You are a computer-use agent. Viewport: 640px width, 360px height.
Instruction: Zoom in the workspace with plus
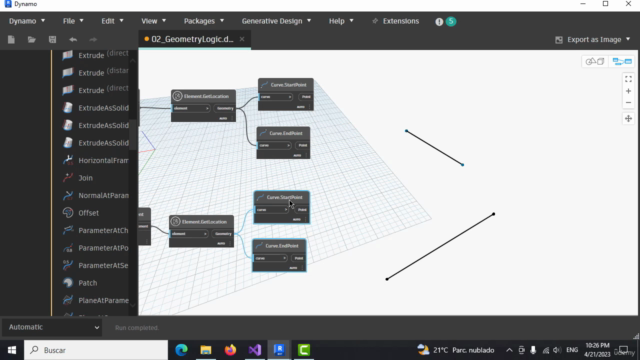628,91
